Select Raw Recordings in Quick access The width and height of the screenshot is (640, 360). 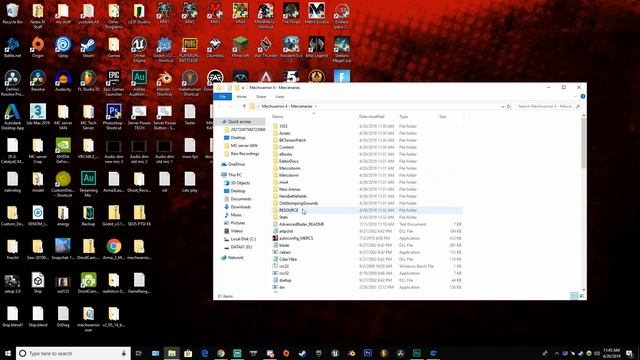coord(244,153)
